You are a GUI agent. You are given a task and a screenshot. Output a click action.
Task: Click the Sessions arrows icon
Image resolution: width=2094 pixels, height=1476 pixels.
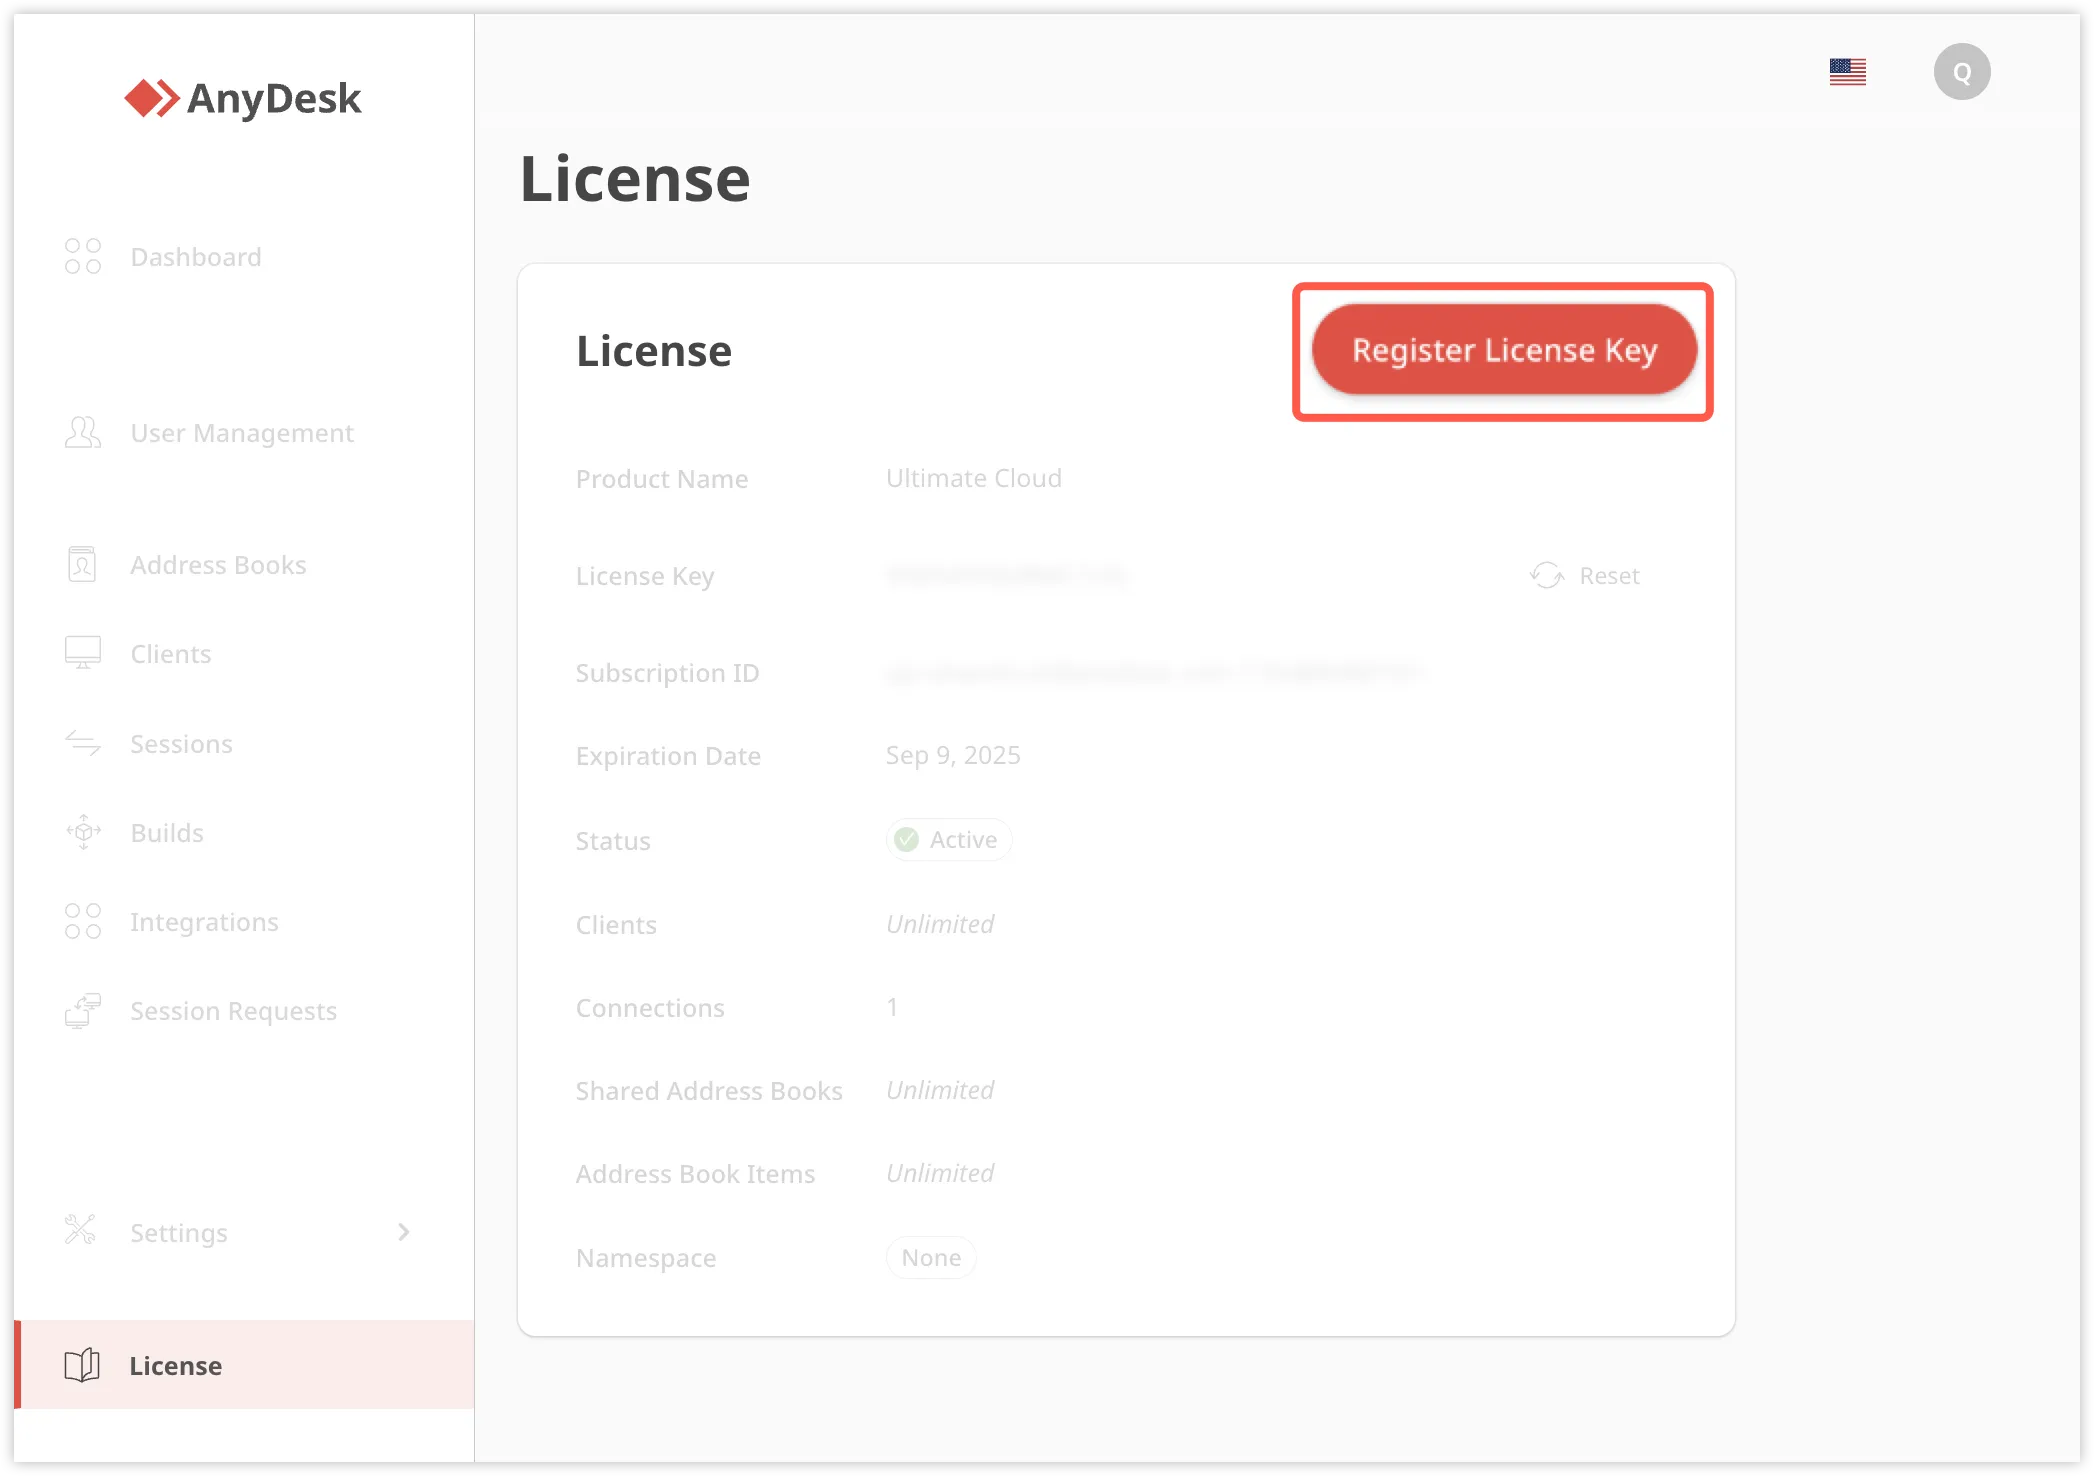83,743
